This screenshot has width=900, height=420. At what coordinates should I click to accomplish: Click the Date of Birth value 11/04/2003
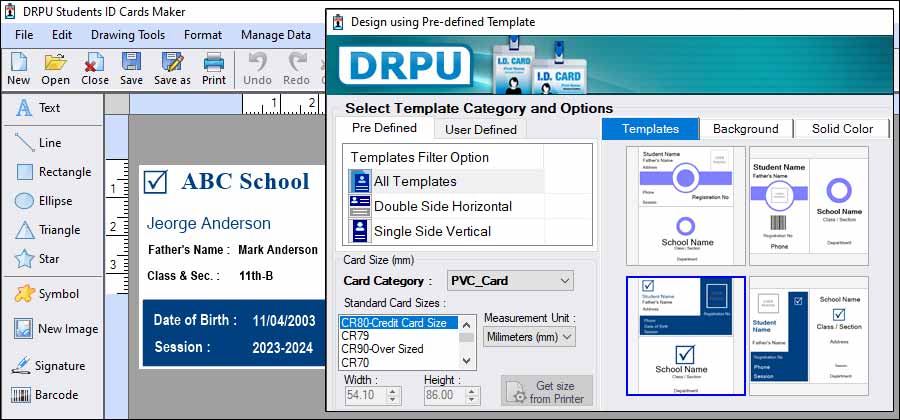coord(284,321)
